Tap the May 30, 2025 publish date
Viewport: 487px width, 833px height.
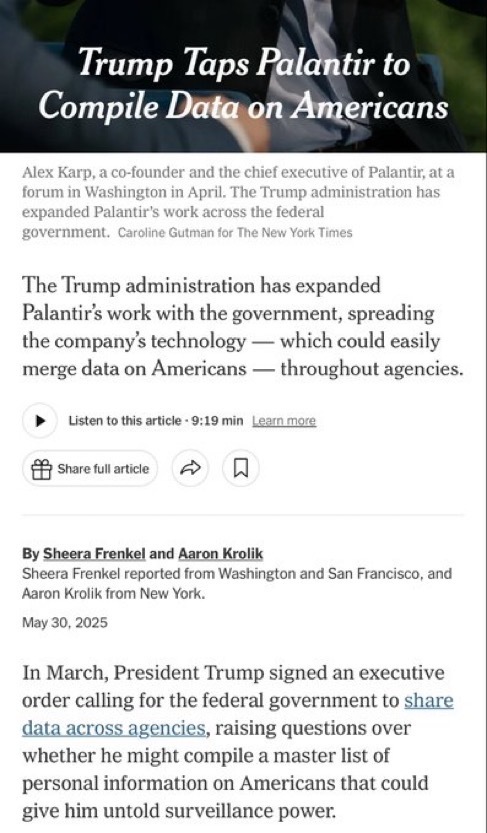coord(64,622)
